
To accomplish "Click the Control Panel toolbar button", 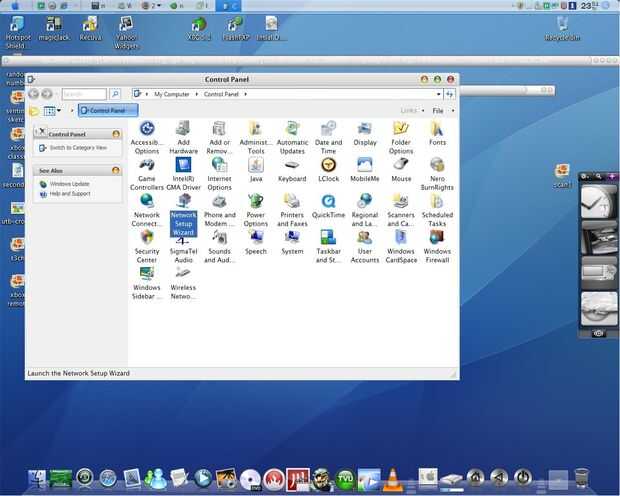I will [x=108, y=110].
